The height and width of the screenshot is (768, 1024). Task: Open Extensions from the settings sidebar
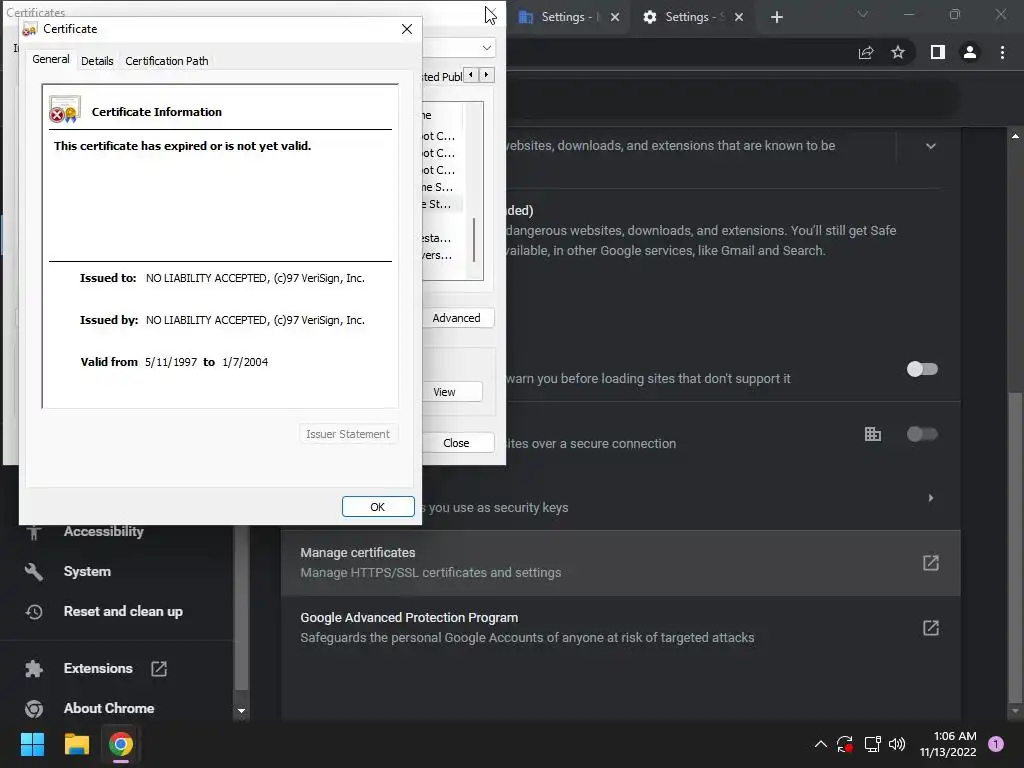click(98, 669)
